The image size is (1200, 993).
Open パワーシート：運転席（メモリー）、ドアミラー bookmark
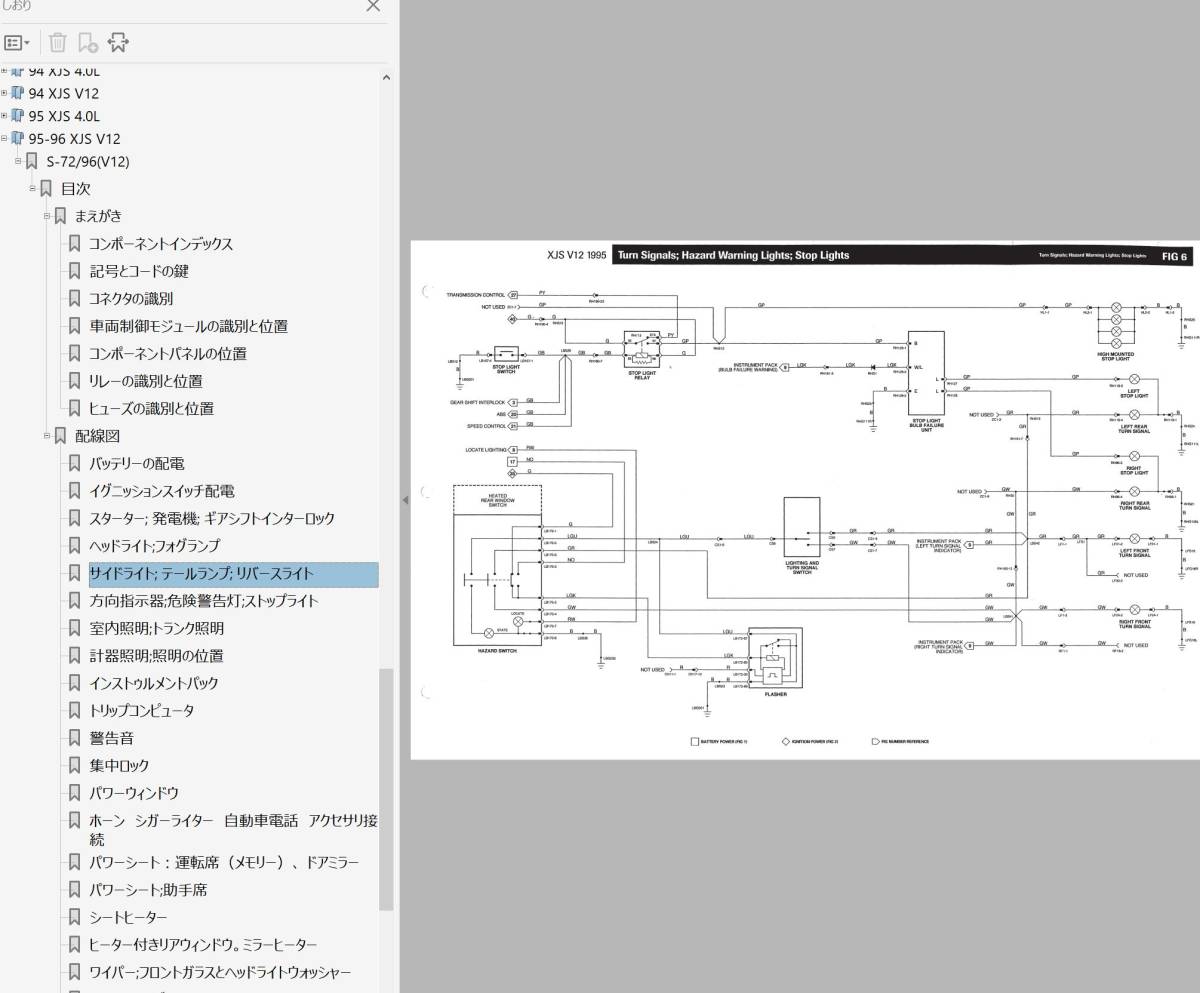click(x=224, y=862)
